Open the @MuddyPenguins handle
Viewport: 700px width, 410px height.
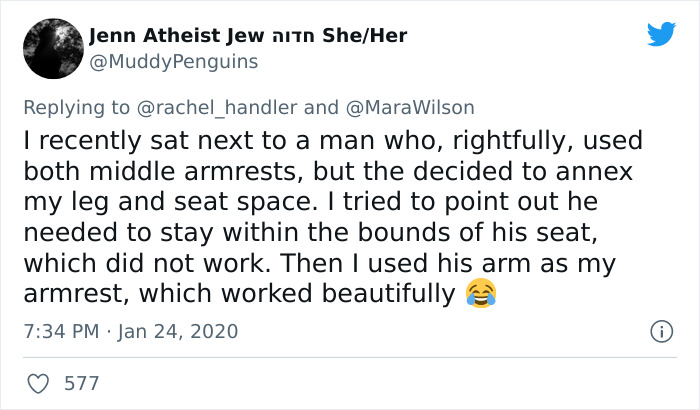(x=173, y=61)
